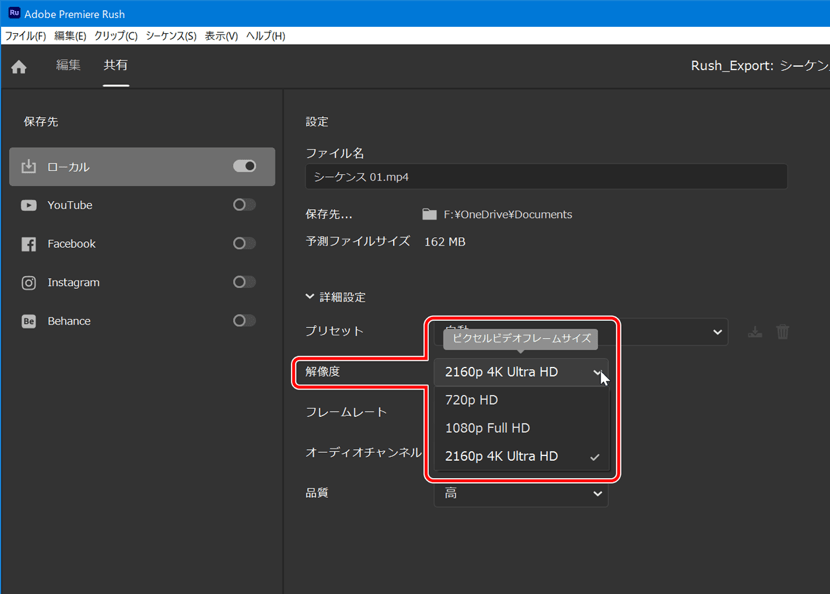Screen dimensions: 830x594
Task: Pick the checked 2160p 4K Ultra HD option
Action: 522,456
